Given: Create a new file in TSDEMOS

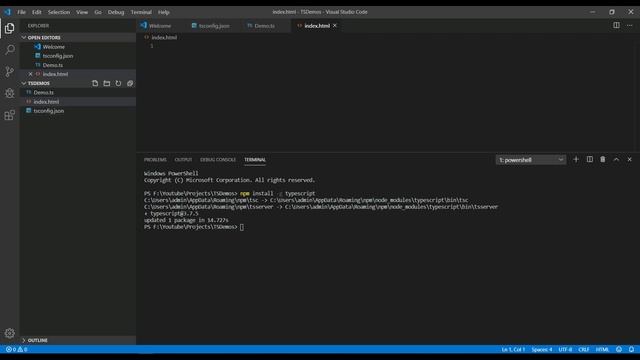Looking at the screenshot, I should [95, 83].
